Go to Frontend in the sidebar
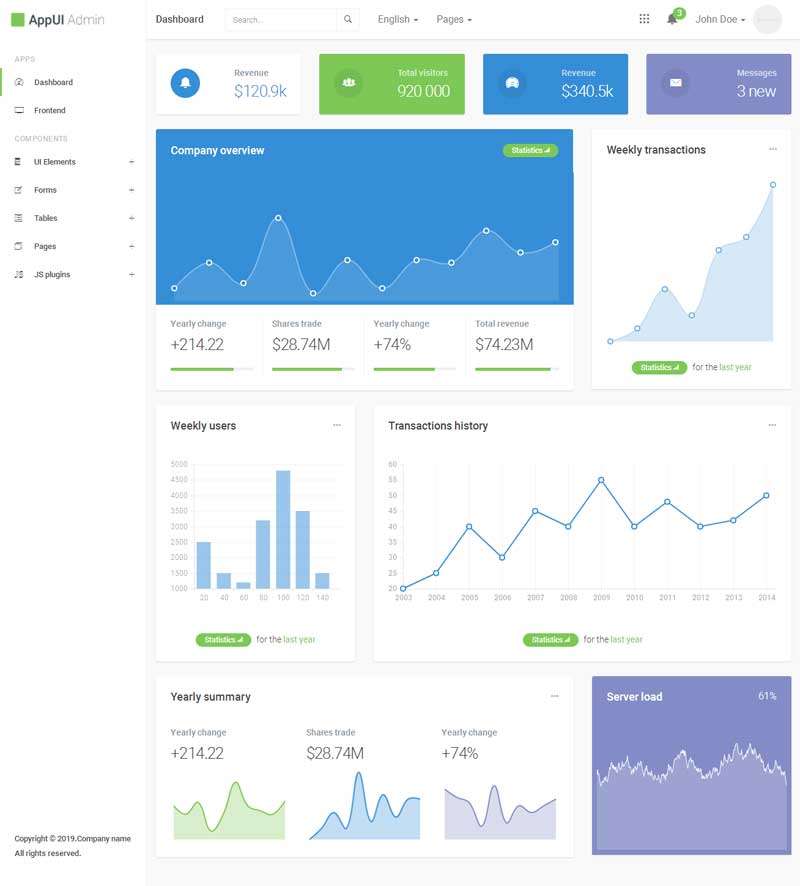This screenshot has width=800, height=886. (x=49, y=110)
